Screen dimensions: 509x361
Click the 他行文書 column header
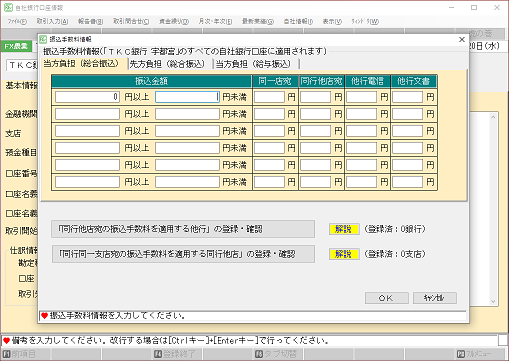pyautogui.click(x=413, y=81)
